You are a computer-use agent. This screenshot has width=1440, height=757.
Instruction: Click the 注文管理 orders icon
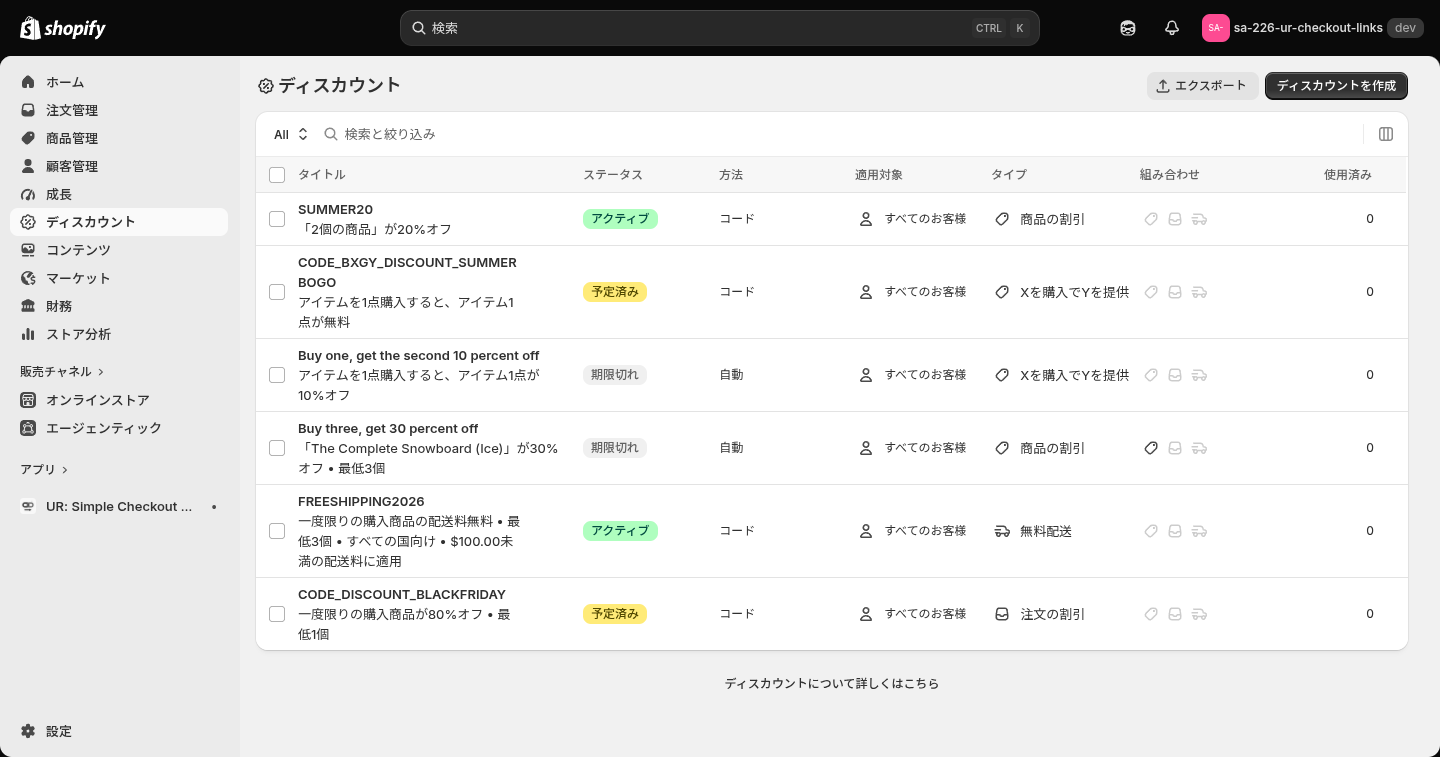click(x=28, y=110)
